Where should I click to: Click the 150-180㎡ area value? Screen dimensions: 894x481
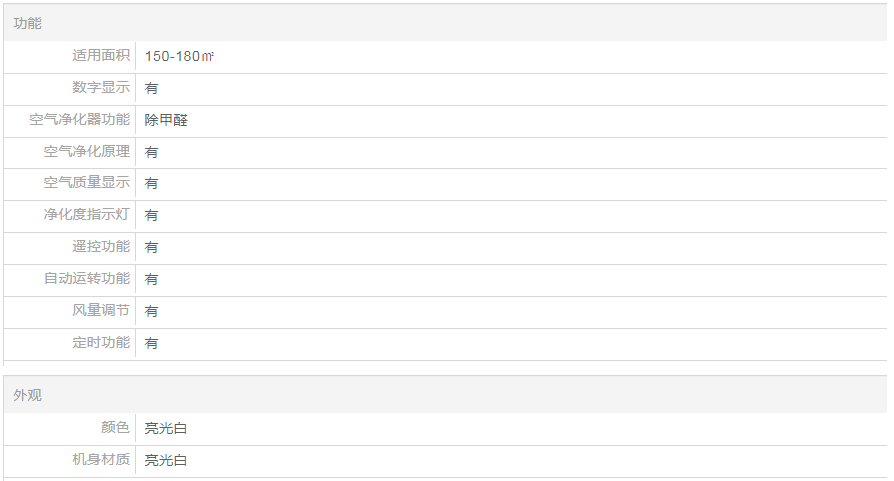coord(179,56)
